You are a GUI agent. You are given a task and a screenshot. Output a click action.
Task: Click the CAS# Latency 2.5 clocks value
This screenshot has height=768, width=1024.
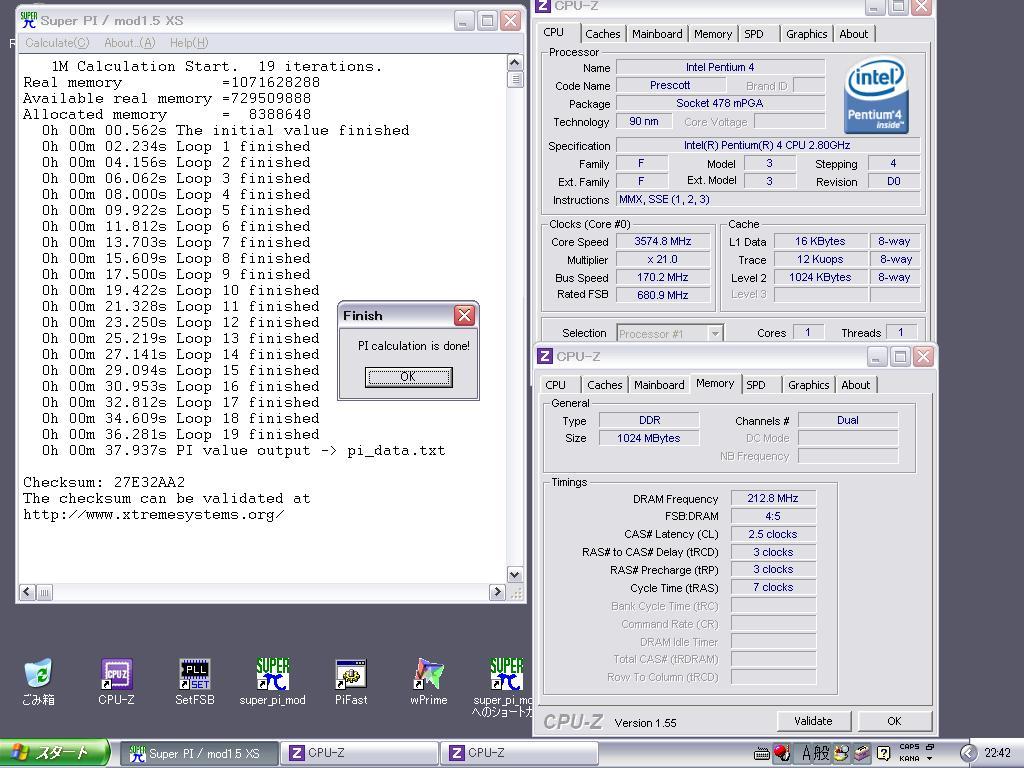(x=773, y=534)
